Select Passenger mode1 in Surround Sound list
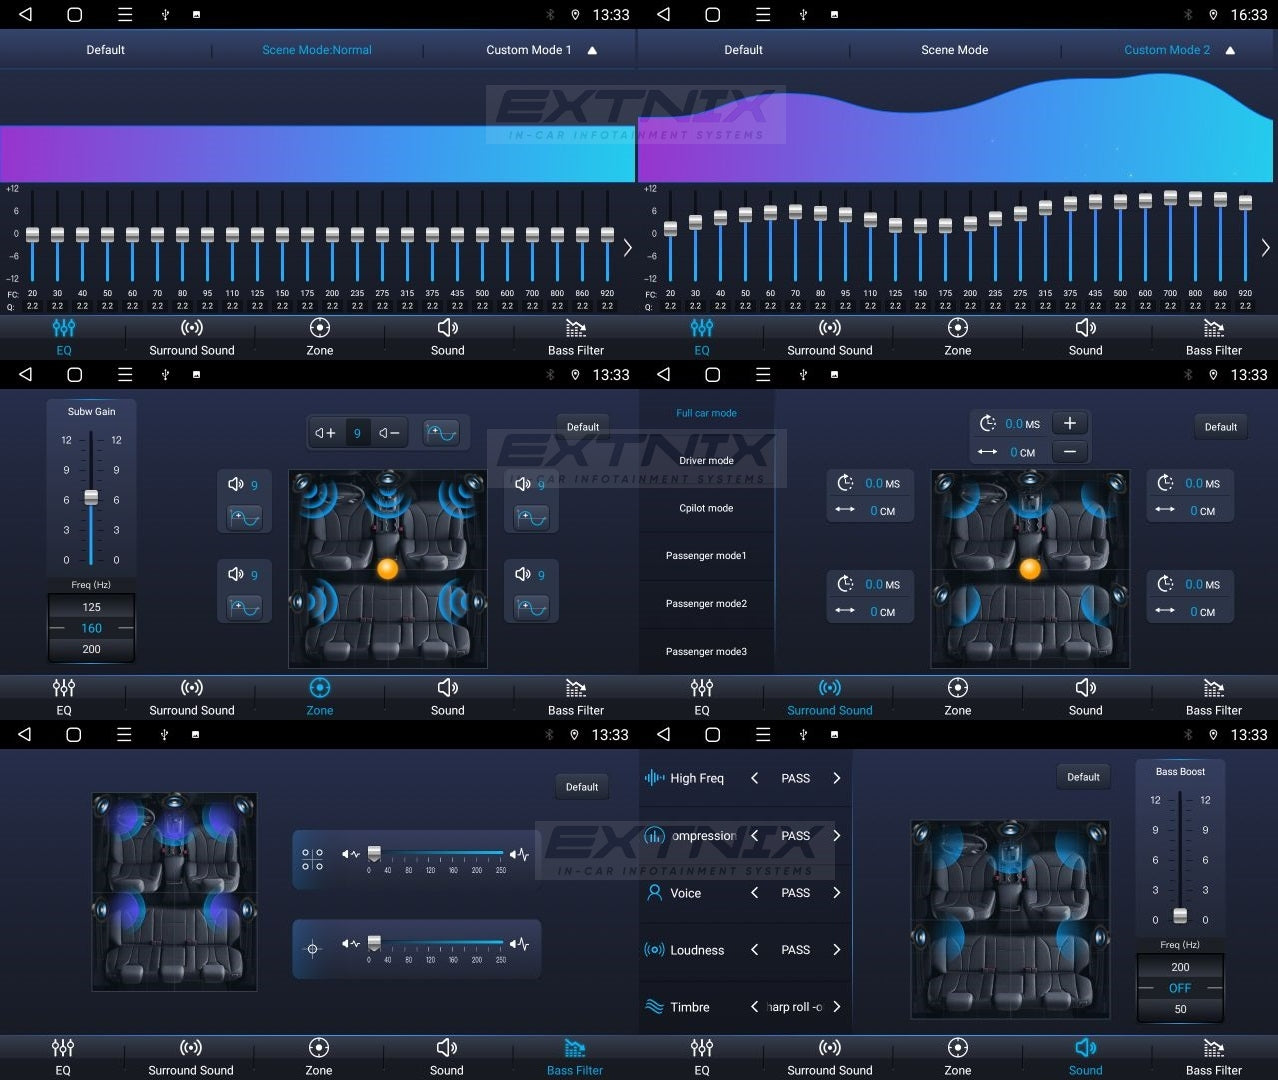The width and height of the screenshot is (1278, 1080). (x=706, y=555)
